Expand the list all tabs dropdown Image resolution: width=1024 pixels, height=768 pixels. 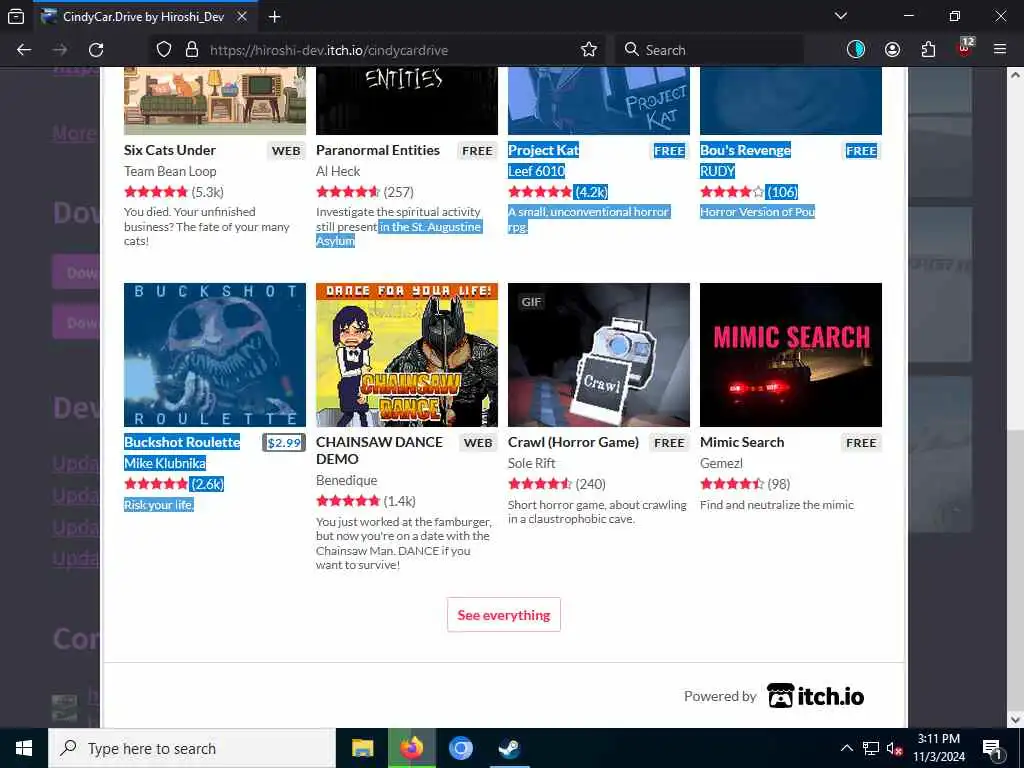(840, 16)
